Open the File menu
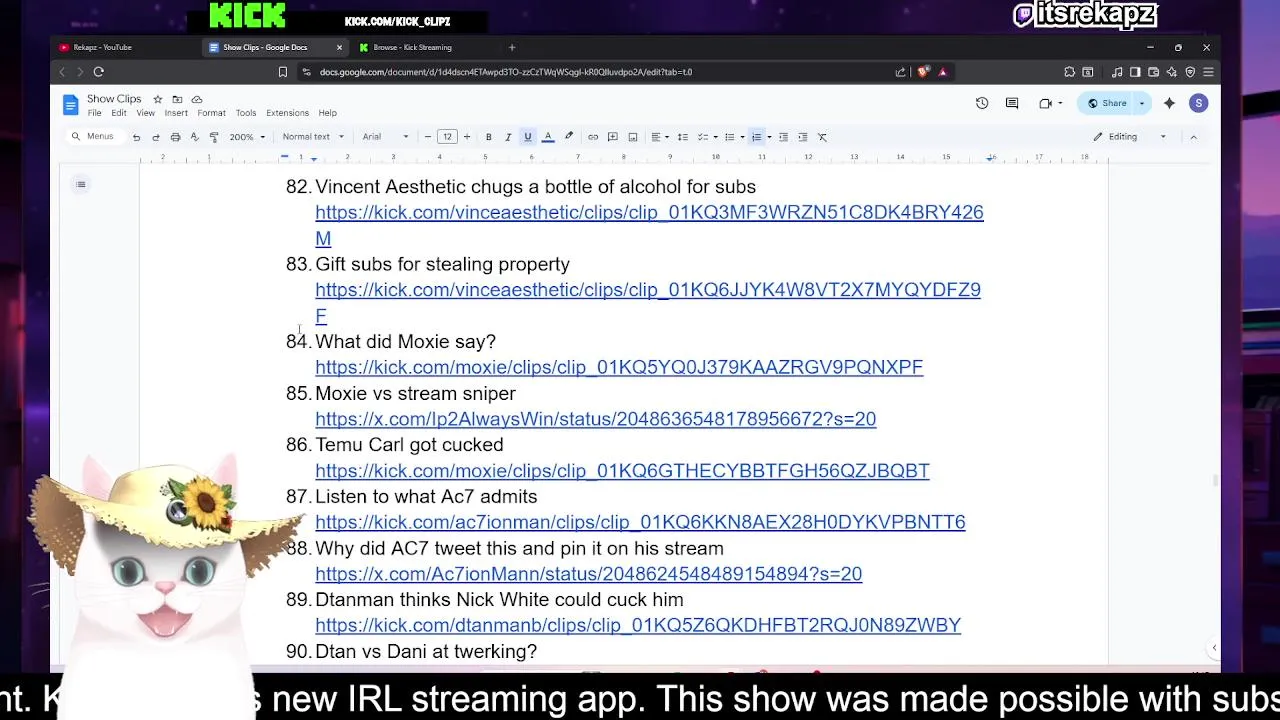1280x720 pixels. (94, 113)
